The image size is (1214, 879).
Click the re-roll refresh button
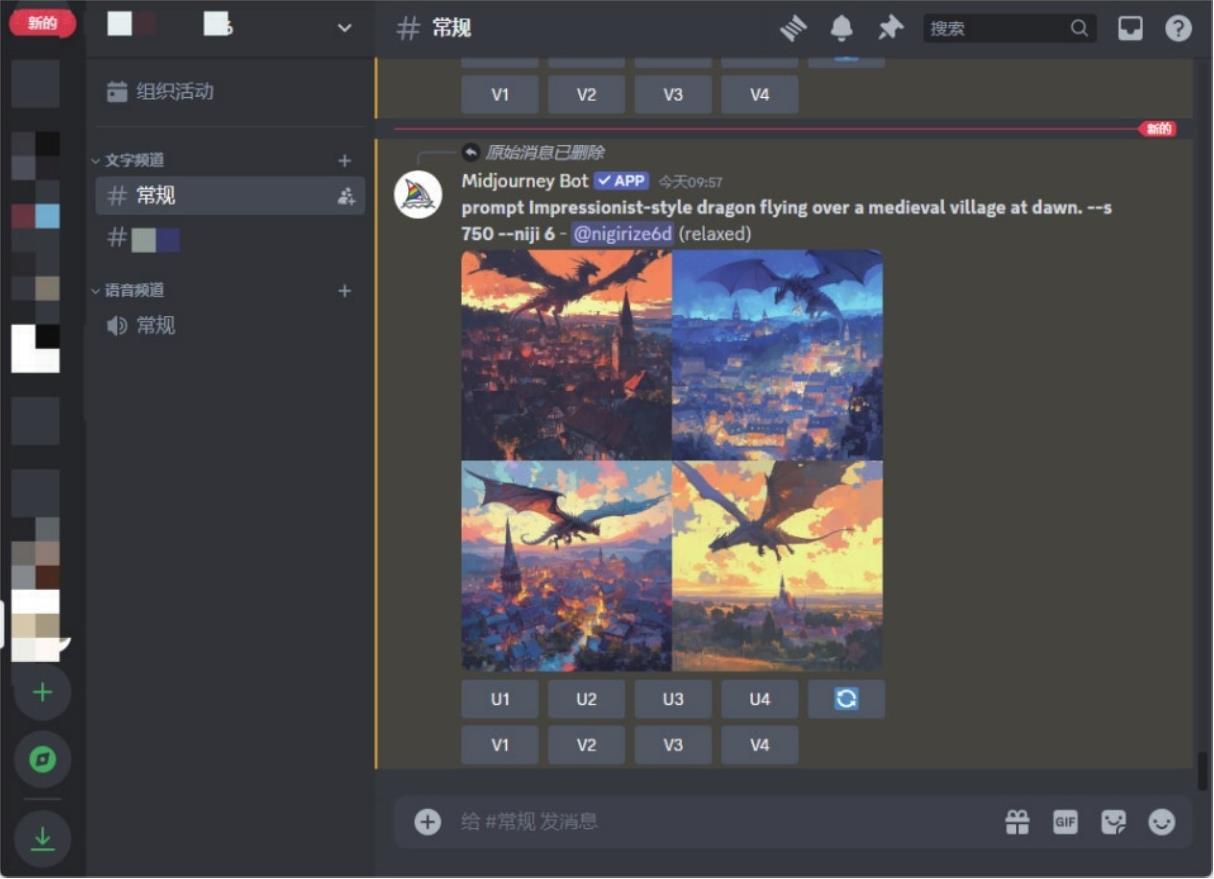point(846,699)
